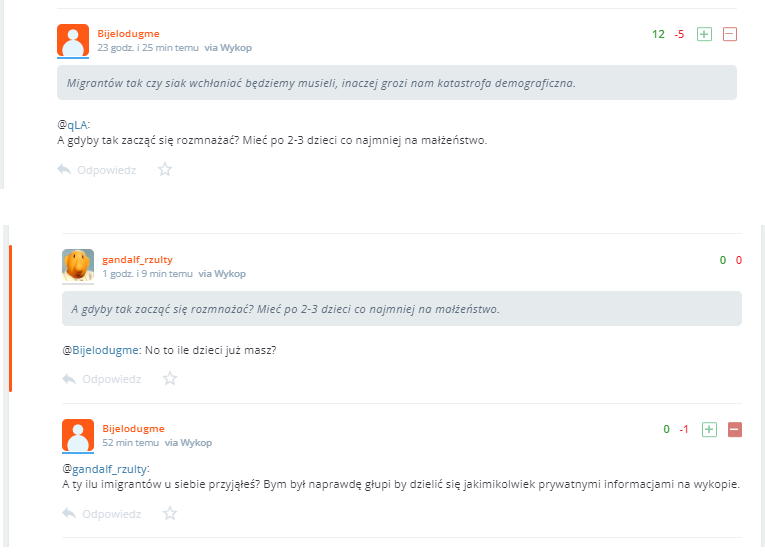Star gandalf_rzulty's comment
This screenshot has height=556, width=765.
pos(170,379)
